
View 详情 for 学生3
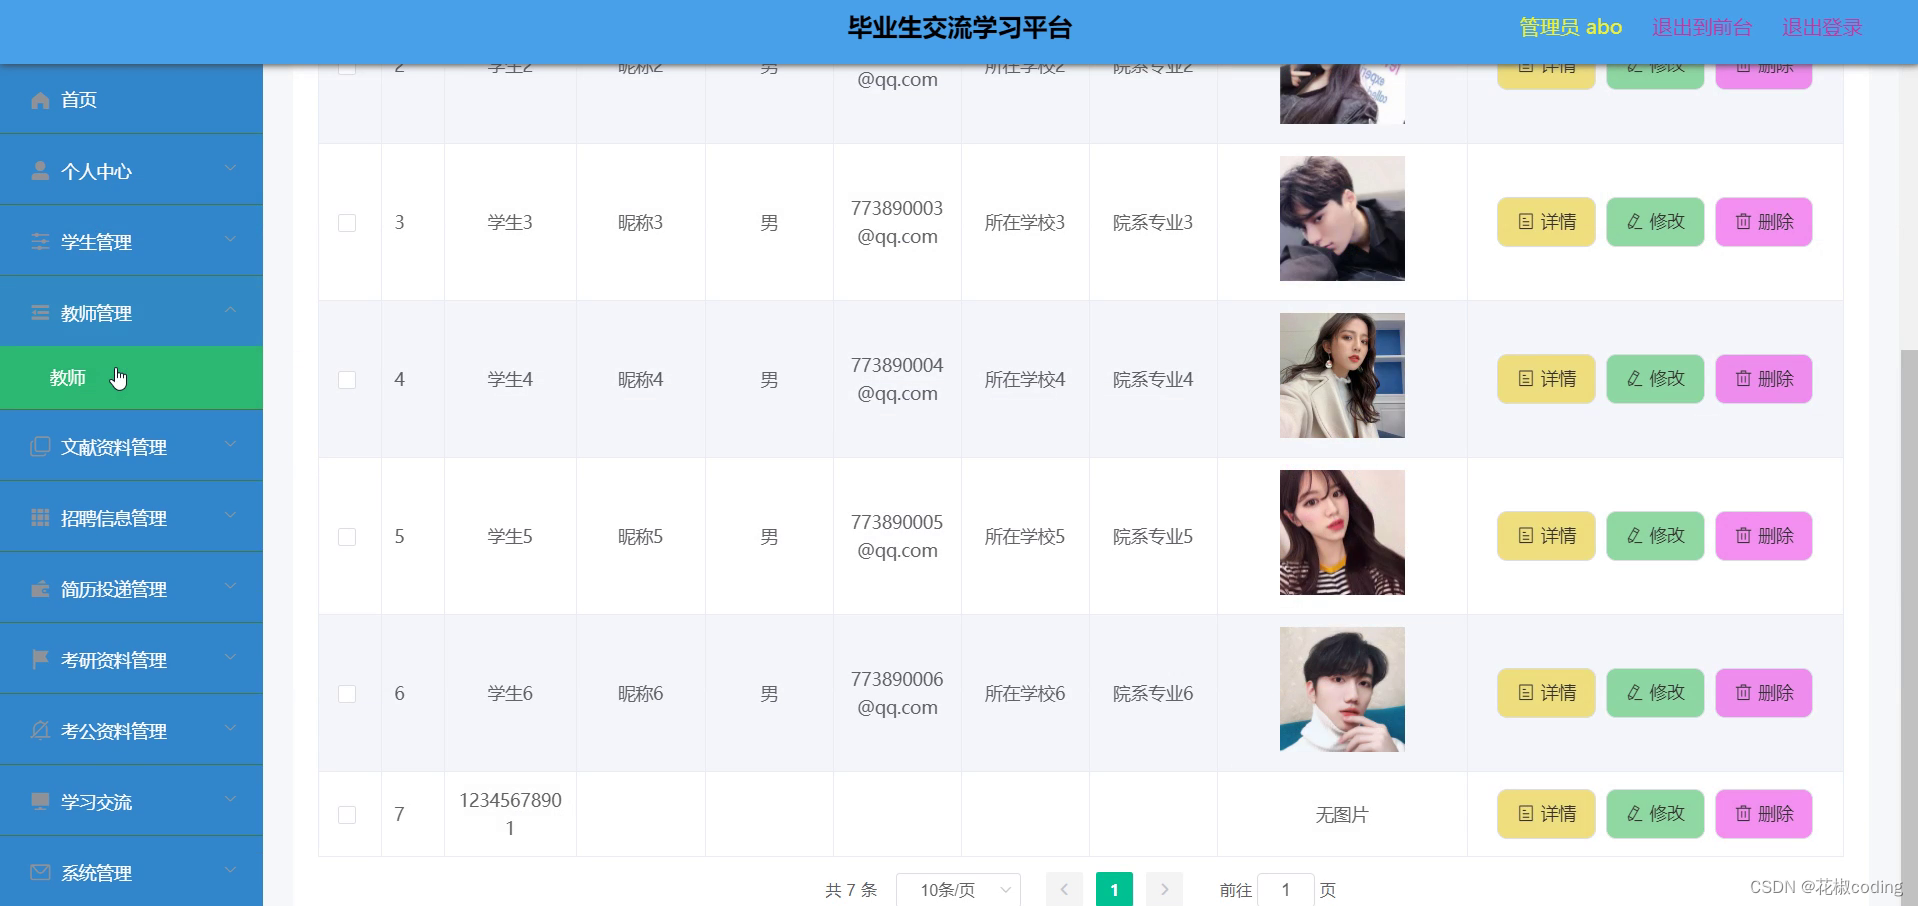click(x=1546, y=222)
